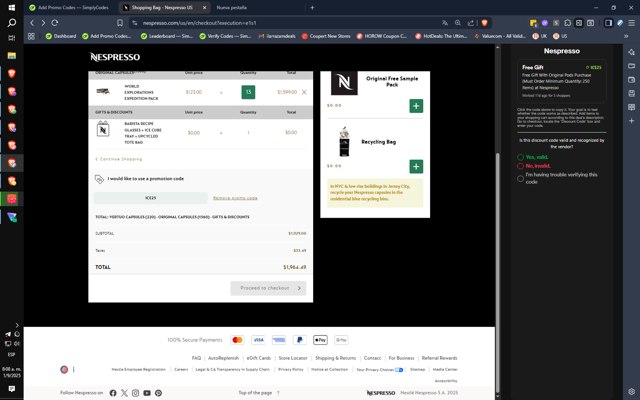Viewport: 640px width, 400px height.
Task: Select 'I'm having trouble verifying this code' option
Action: [x=520, y=178]
